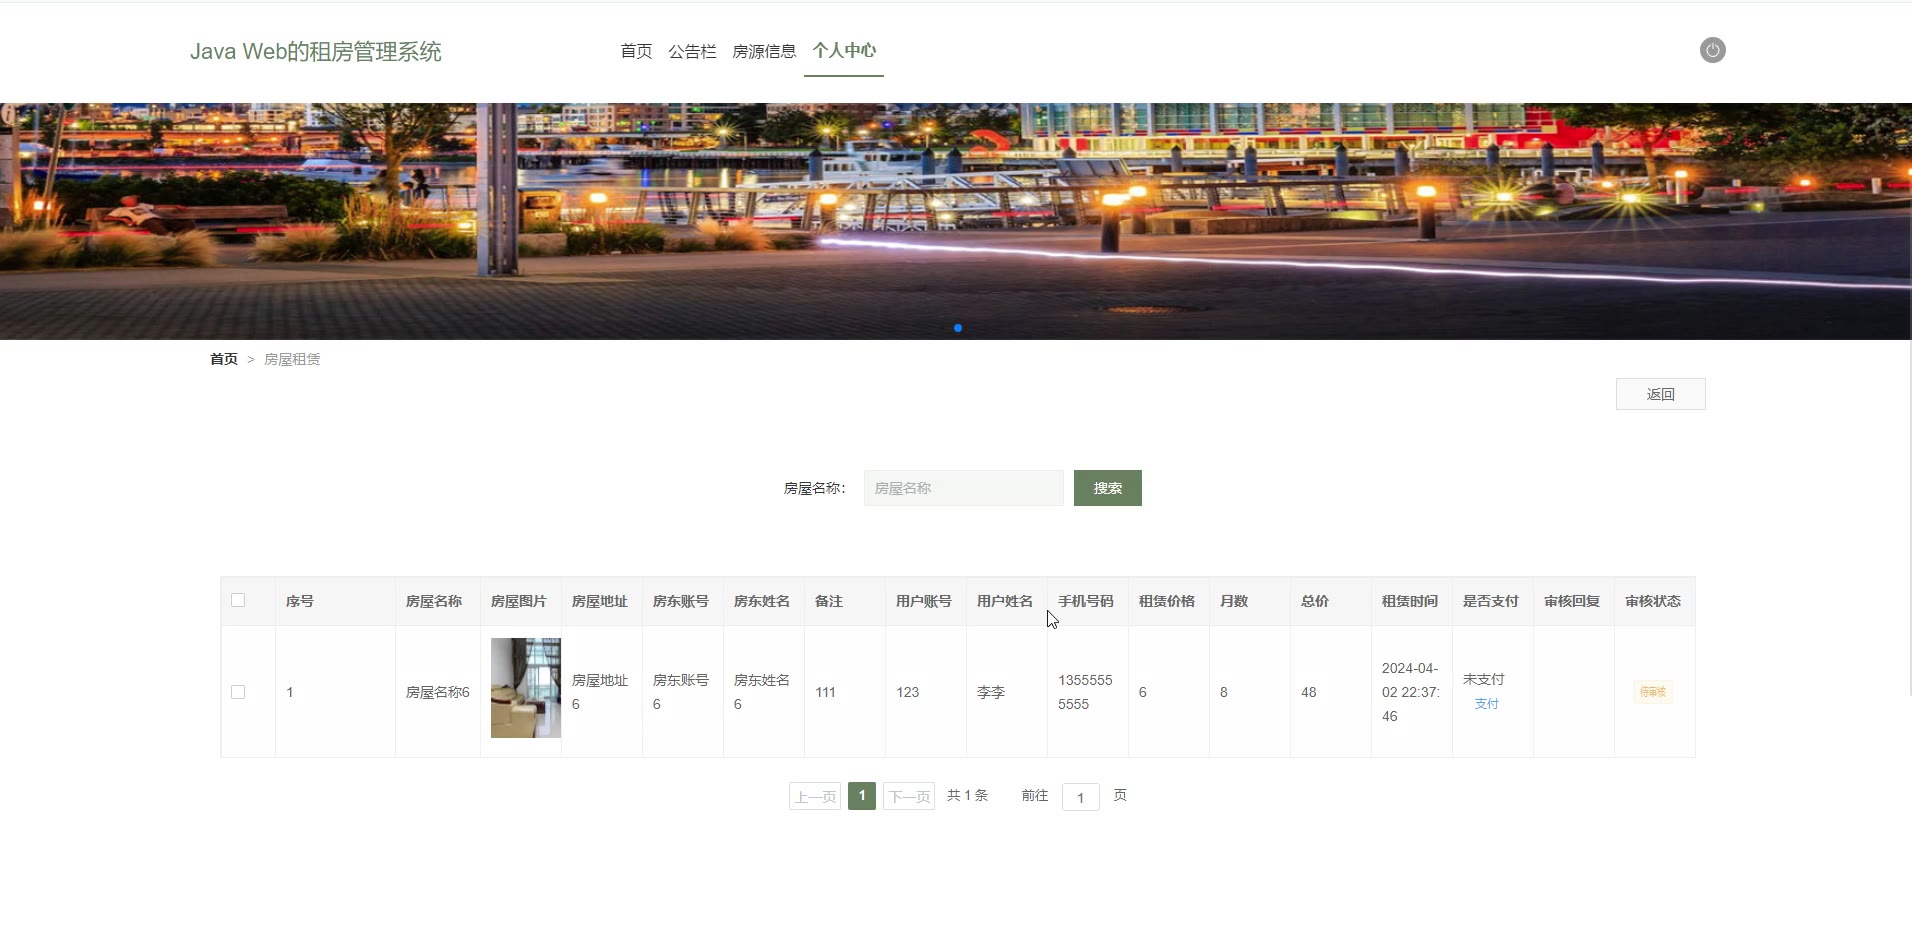
Task: Click the 房屋地址6 cell
Action: tap(600, 692)
